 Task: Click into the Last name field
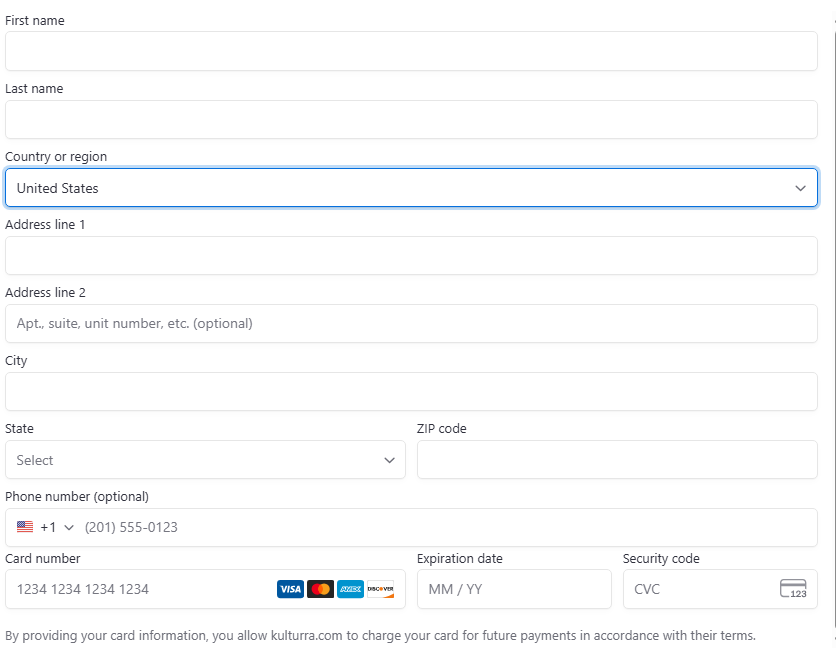coord(411,119)
